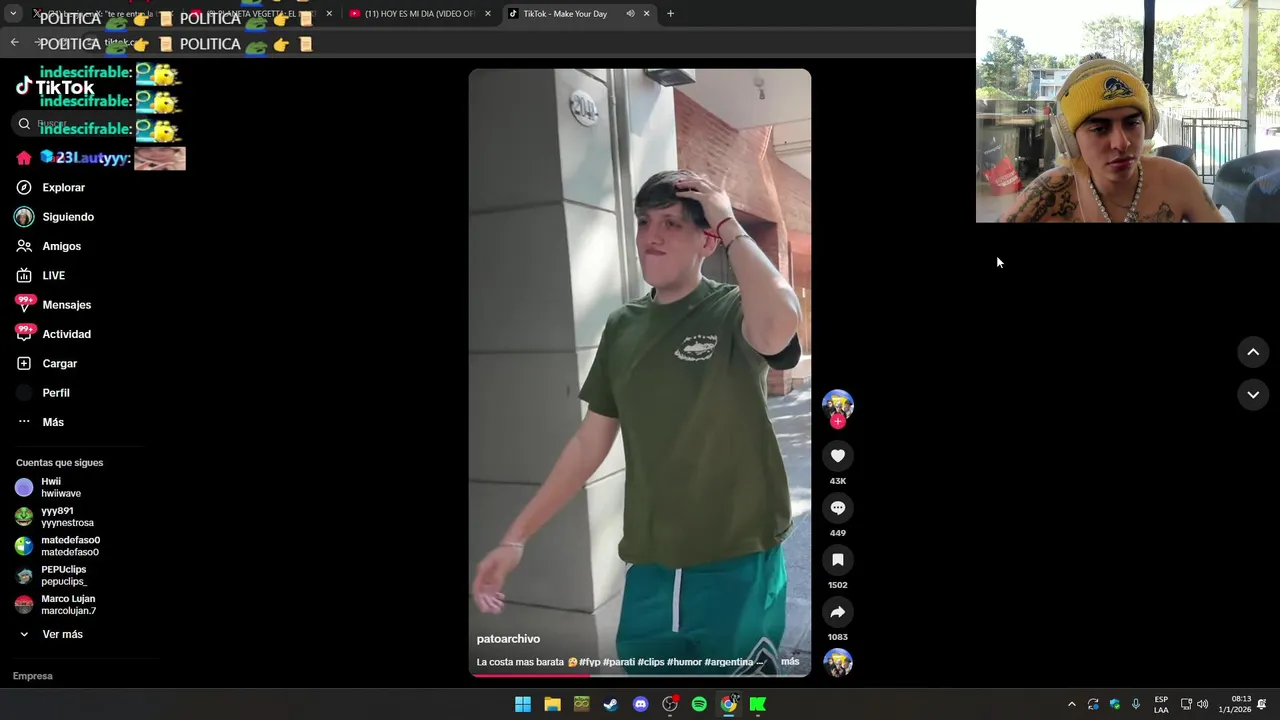Viewport: 1280px width, 720px height.
Task: Show hidden system tray icons
Action: [x=1072, y=704]
